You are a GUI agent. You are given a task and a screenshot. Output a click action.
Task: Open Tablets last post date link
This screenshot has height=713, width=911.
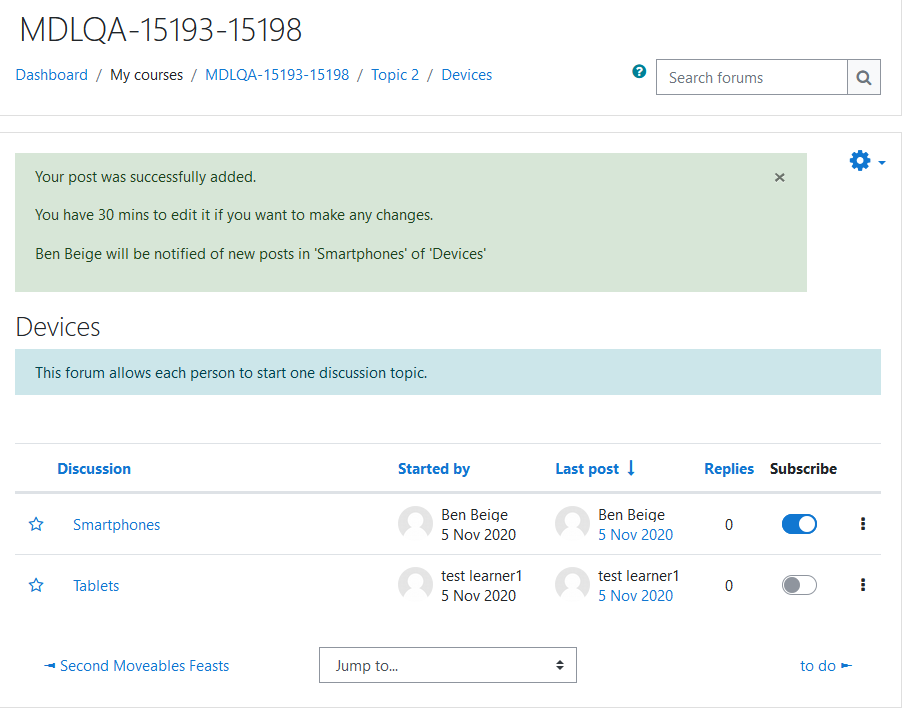[x=636, y=596]
